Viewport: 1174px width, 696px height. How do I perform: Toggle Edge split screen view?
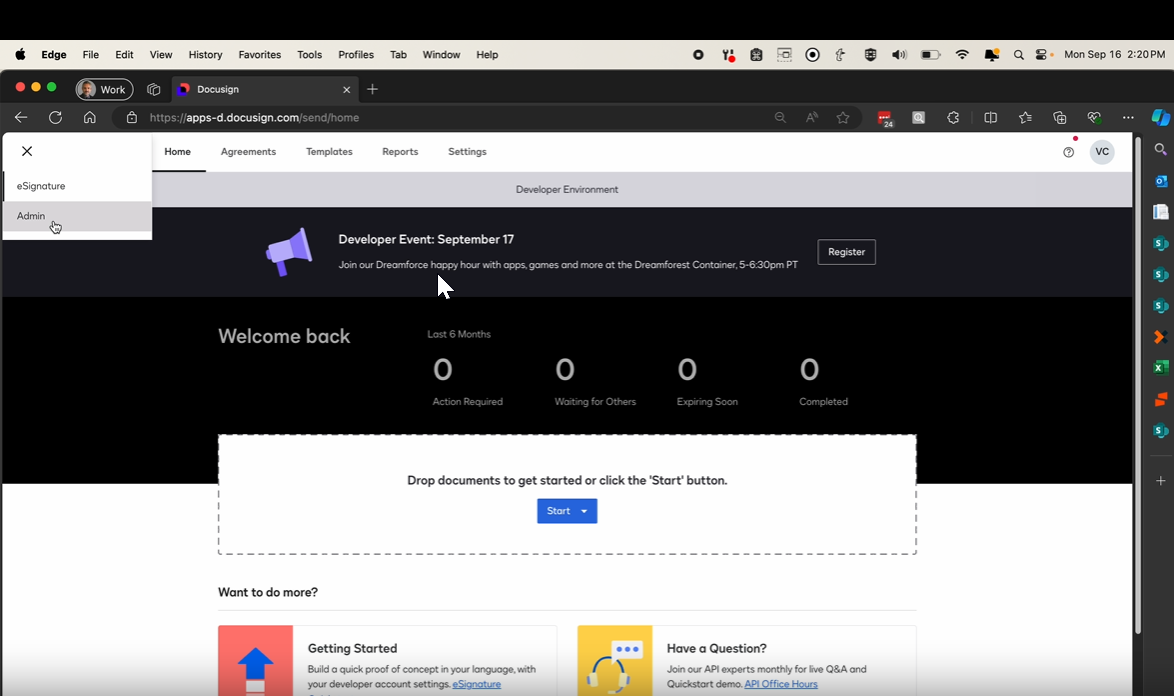point(990,117)
